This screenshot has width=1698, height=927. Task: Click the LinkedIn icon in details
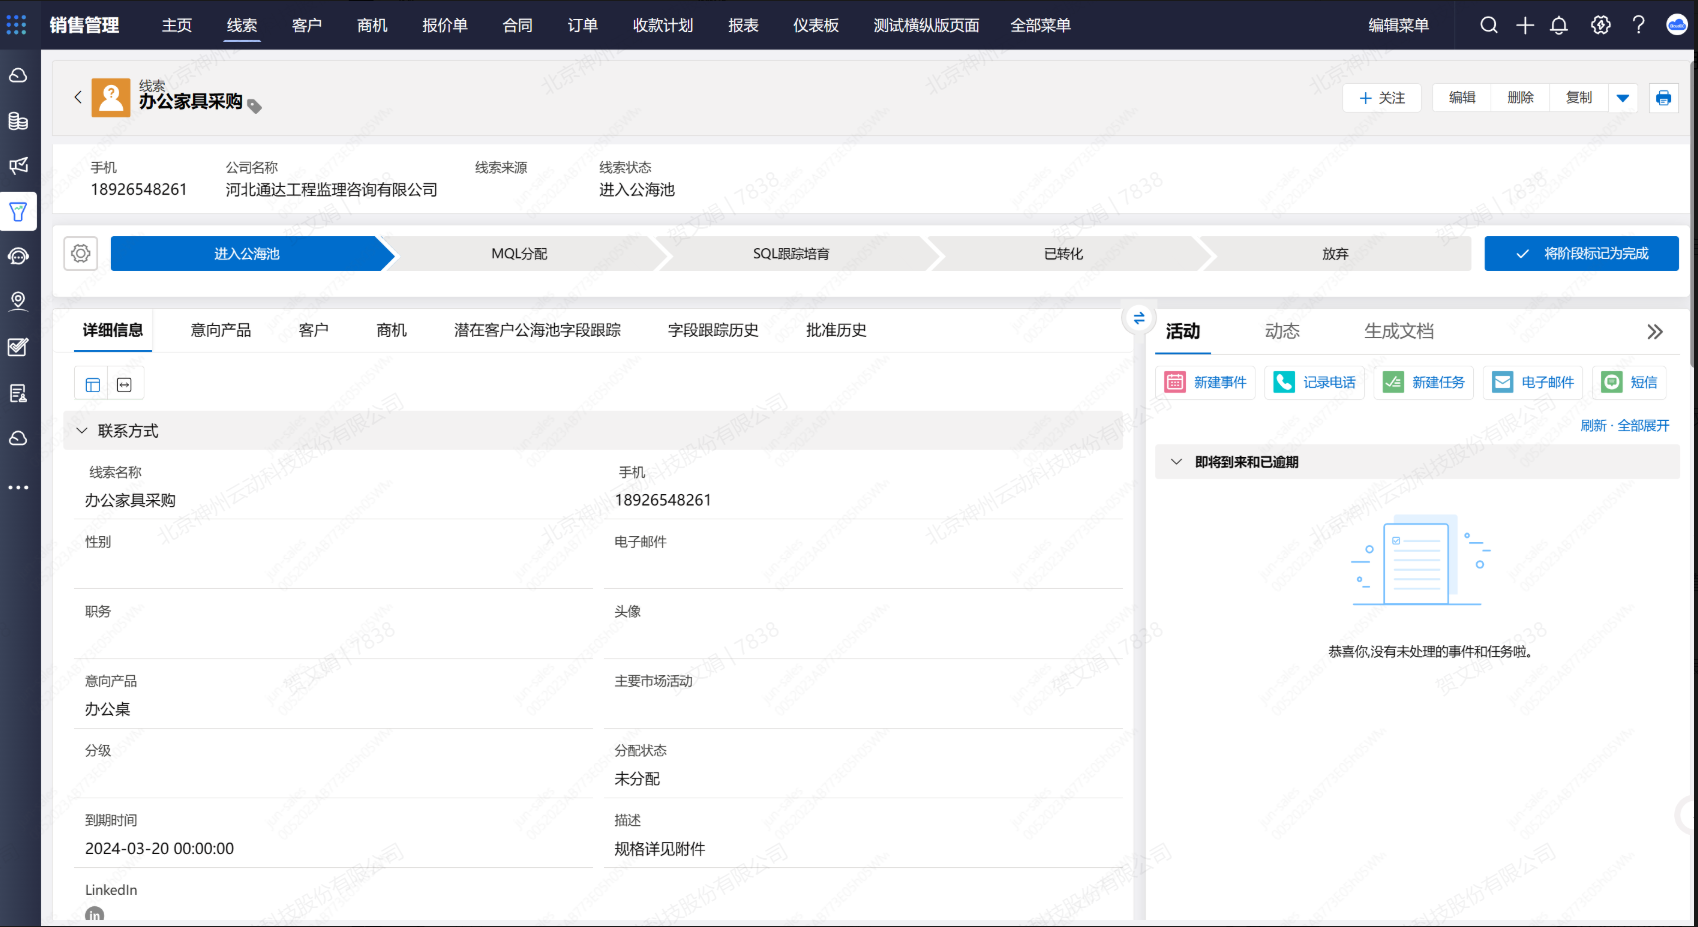[x=95, y=914]
